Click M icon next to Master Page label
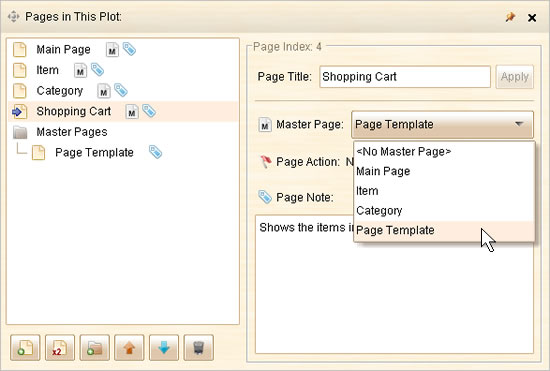Viewport: 550px width, 371px height. click(x=265, y=125)
